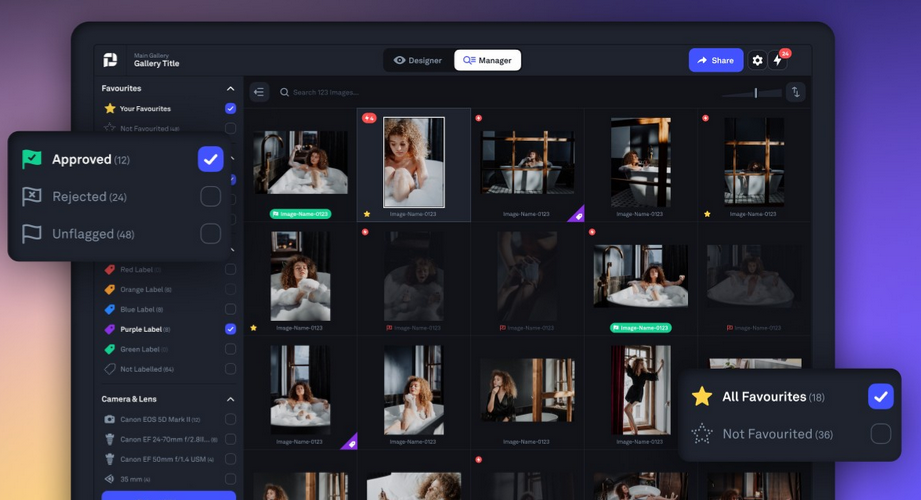Viewport: 921px width, 500px height.
Task: Collapse the Camera & Lens section chevron
Action: (230, 399)
